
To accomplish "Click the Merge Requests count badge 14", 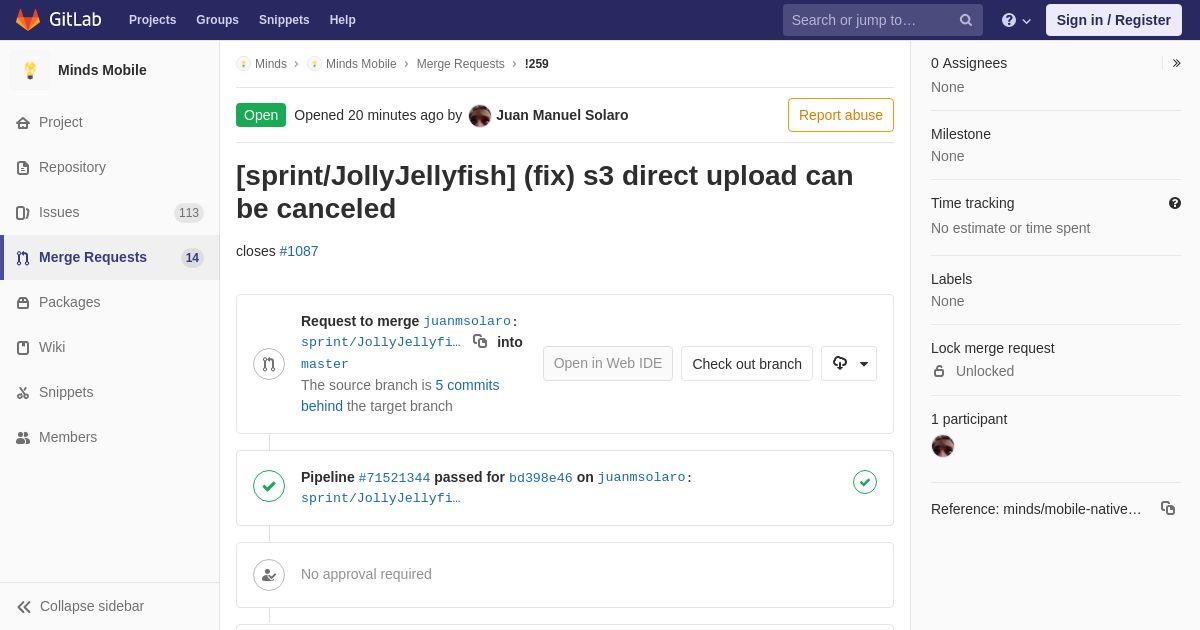I will tap(193, 258).
